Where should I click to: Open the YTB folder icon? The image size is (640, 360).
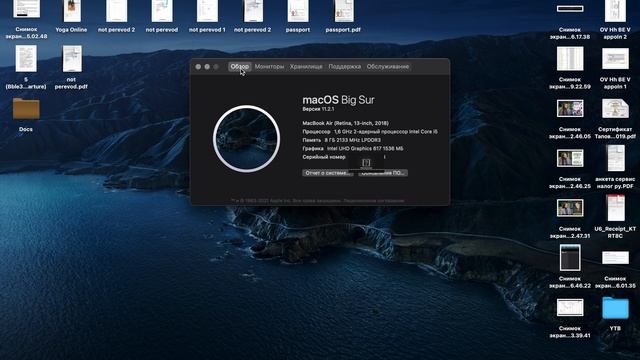point(615,308)
